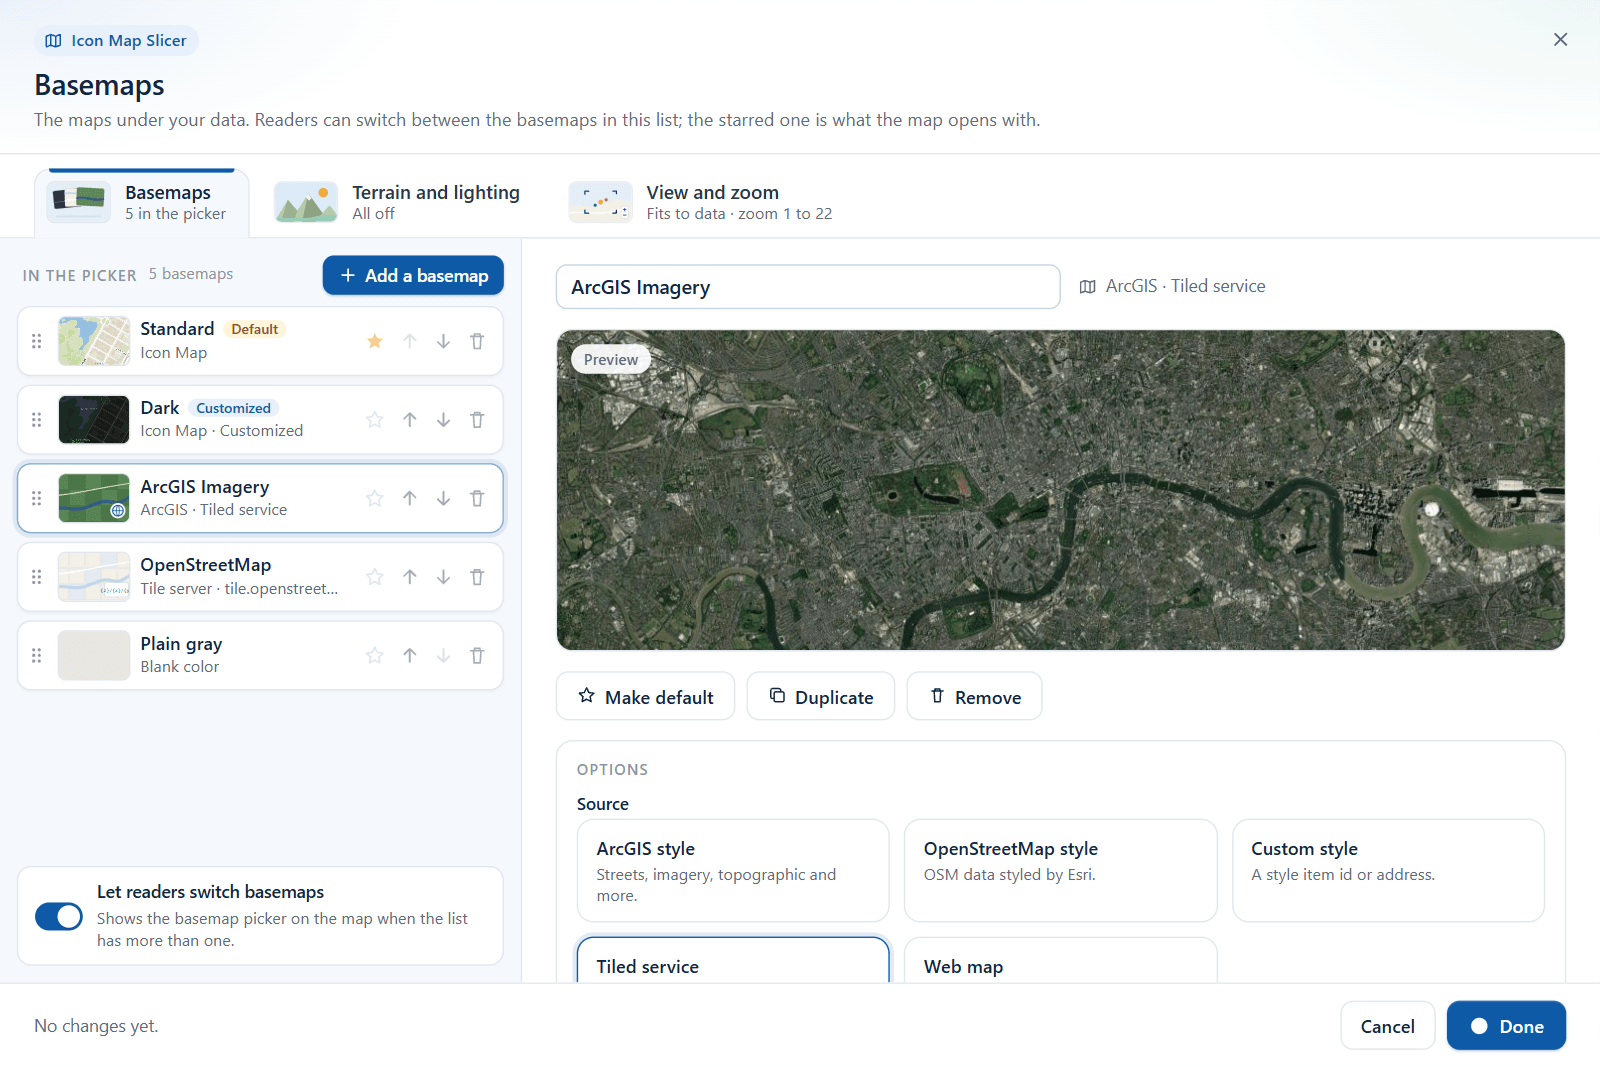1600x1067 pixels.
Task: Open the Terrain and lighting tab
Action: 397,203
